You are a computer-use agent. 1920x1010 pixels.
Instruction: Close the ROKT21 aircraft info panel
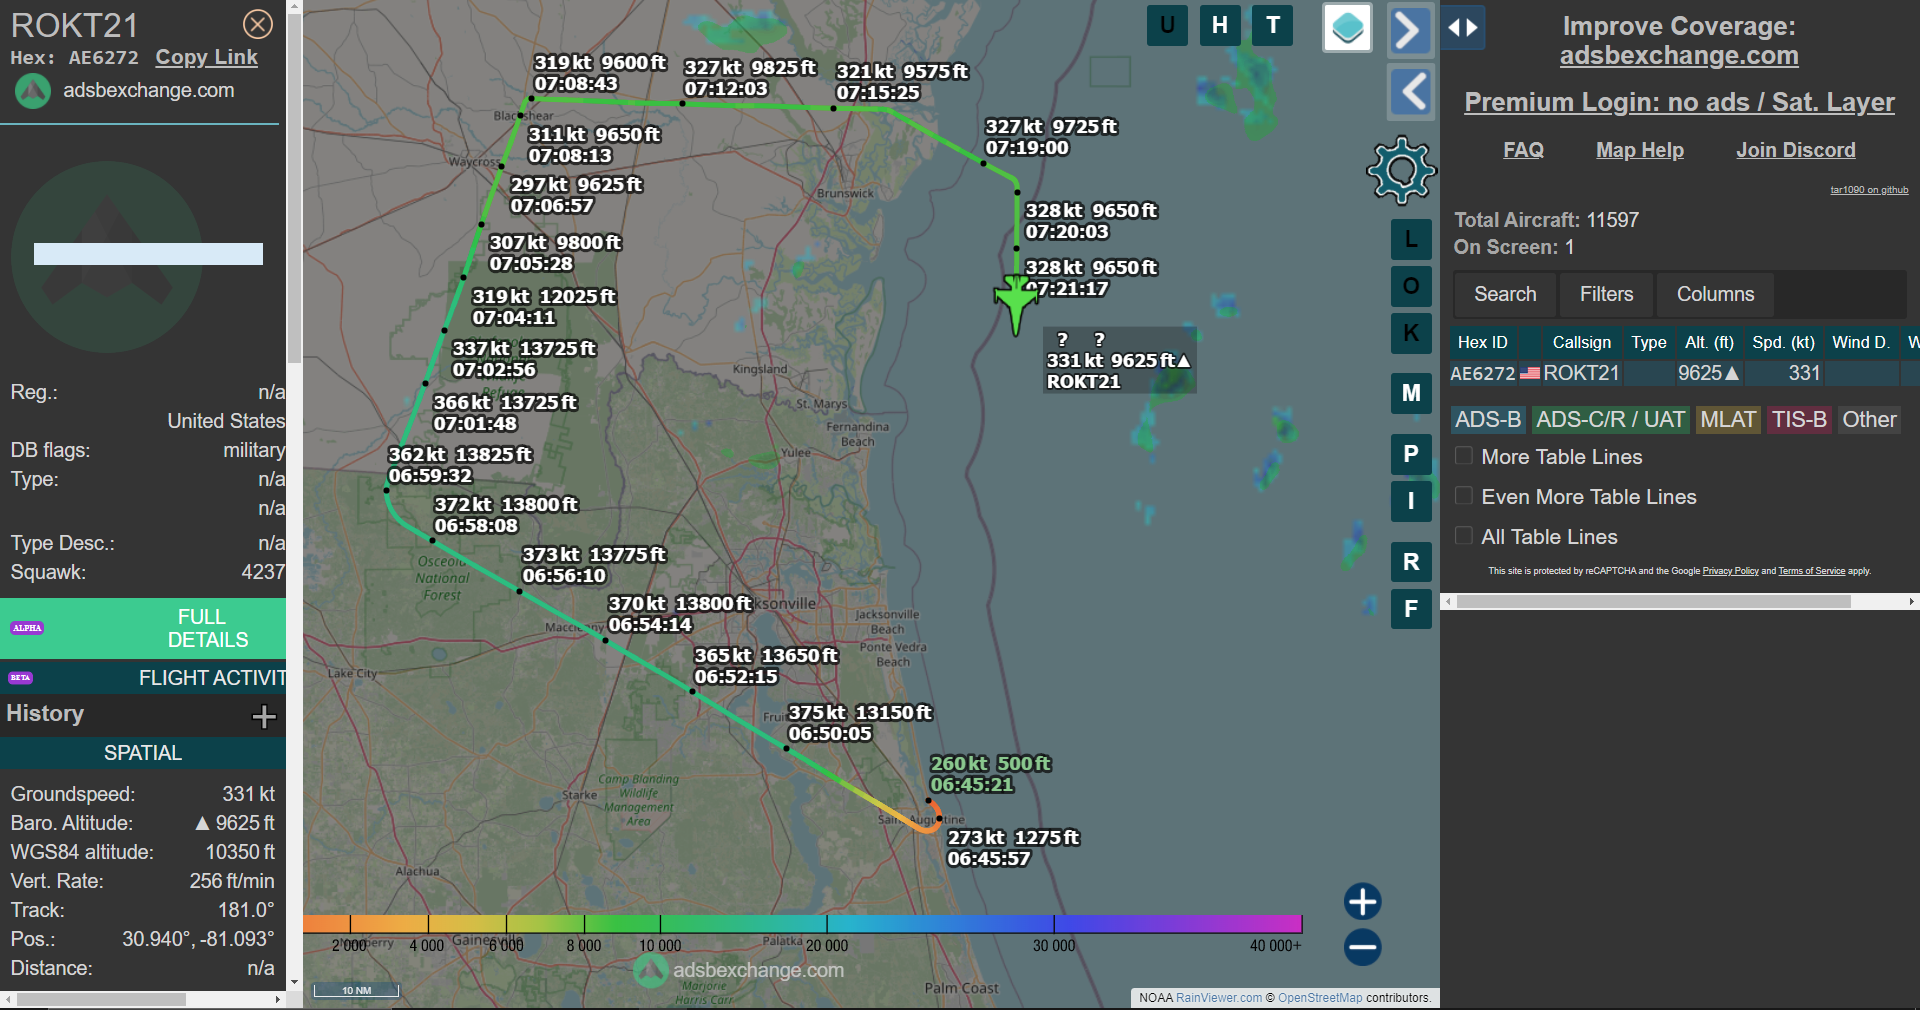coord(258,24)
